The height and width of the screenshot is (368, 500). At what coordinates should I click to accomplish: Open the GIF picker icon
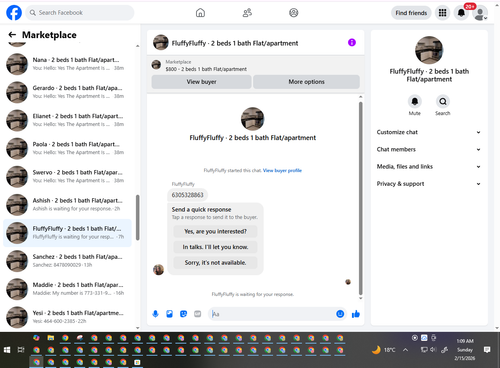(198, 314)
